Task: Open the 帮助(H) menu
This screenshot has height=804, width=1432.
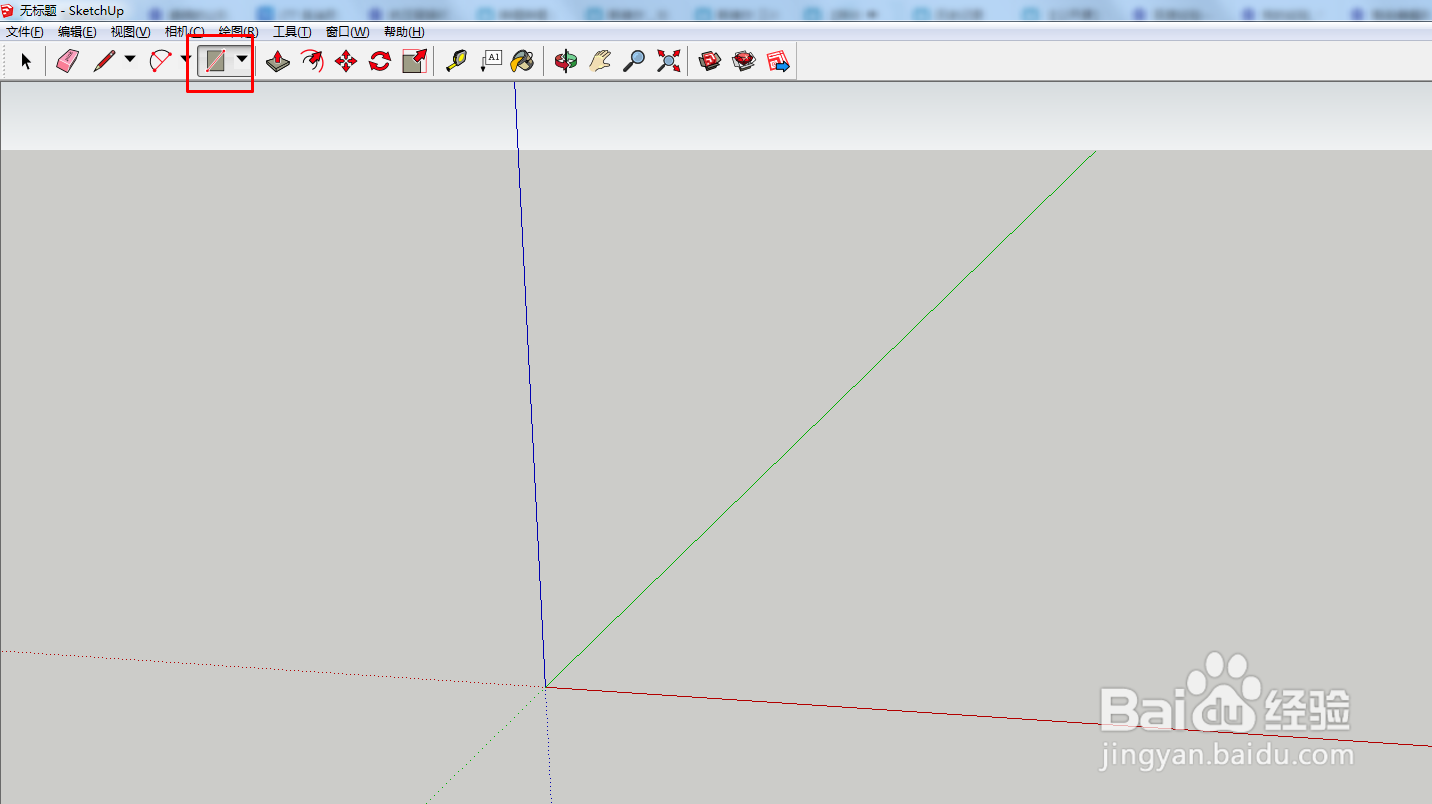Action: (x=404, y=32)
